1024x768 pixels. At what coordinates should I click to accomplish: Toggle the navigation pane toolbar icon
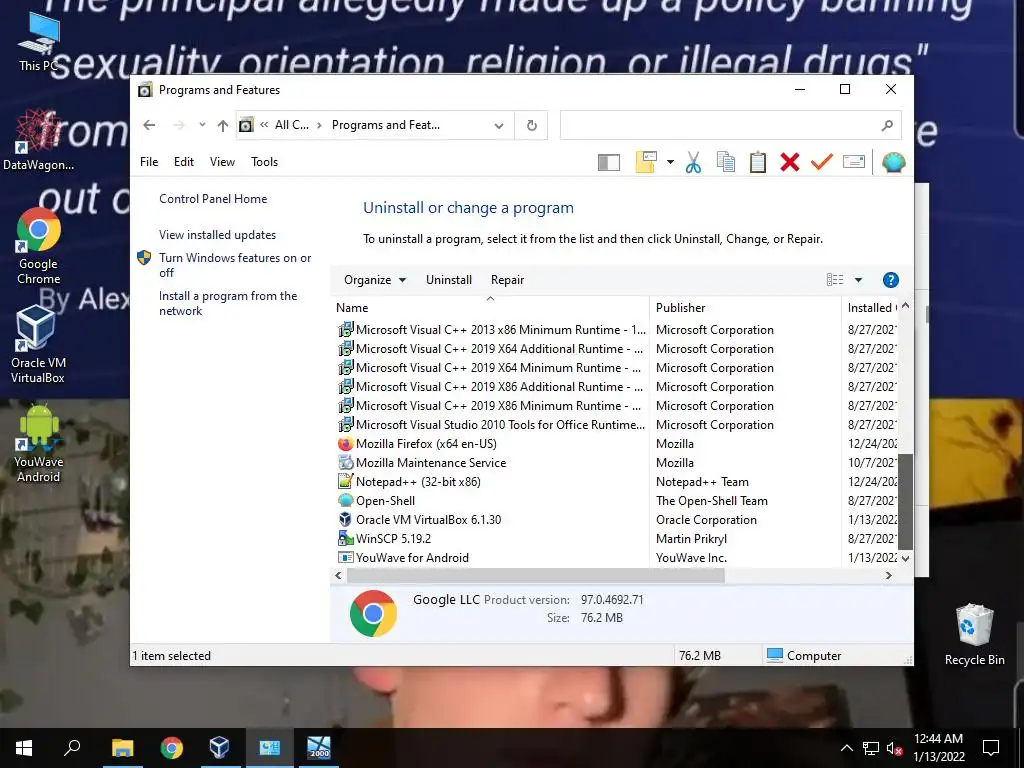click(x=609, y=162)
